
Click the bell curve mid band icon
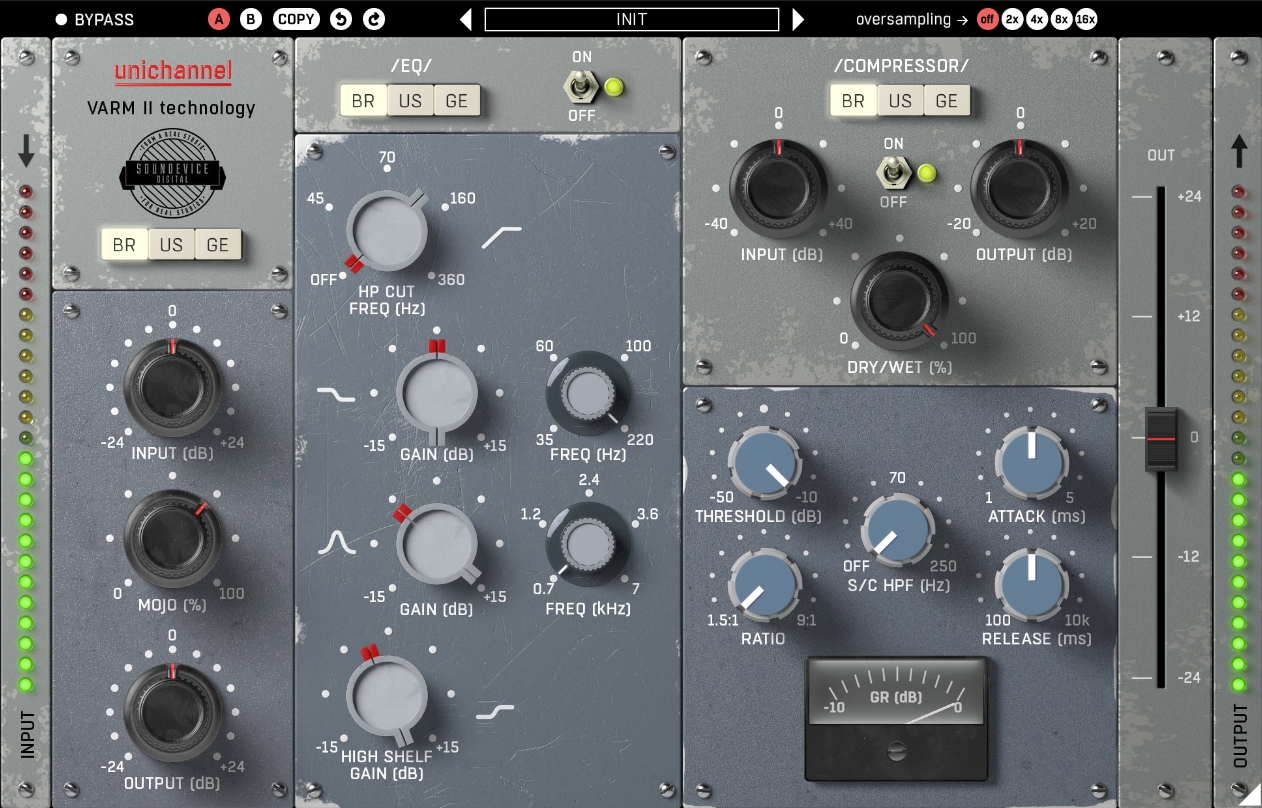[x=337, y=543]
